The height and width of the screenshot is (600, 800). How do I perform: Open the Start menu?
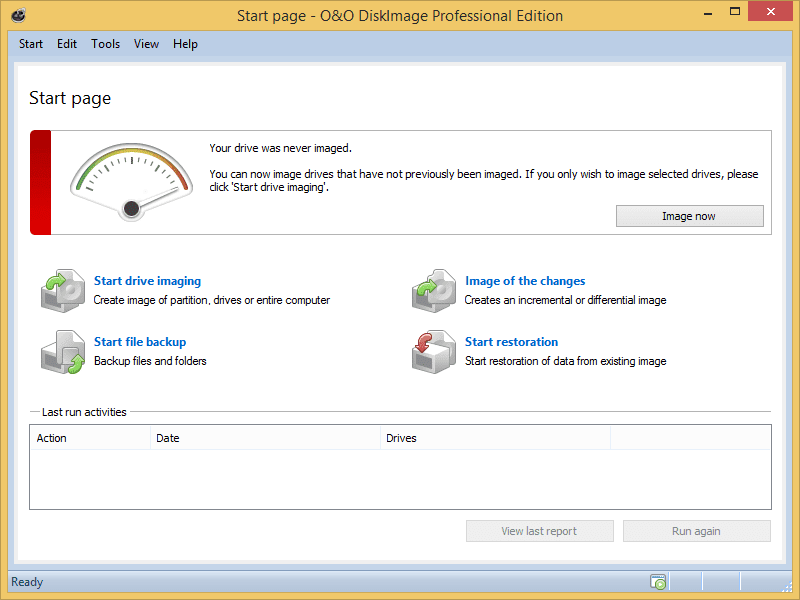click(31, 44)
